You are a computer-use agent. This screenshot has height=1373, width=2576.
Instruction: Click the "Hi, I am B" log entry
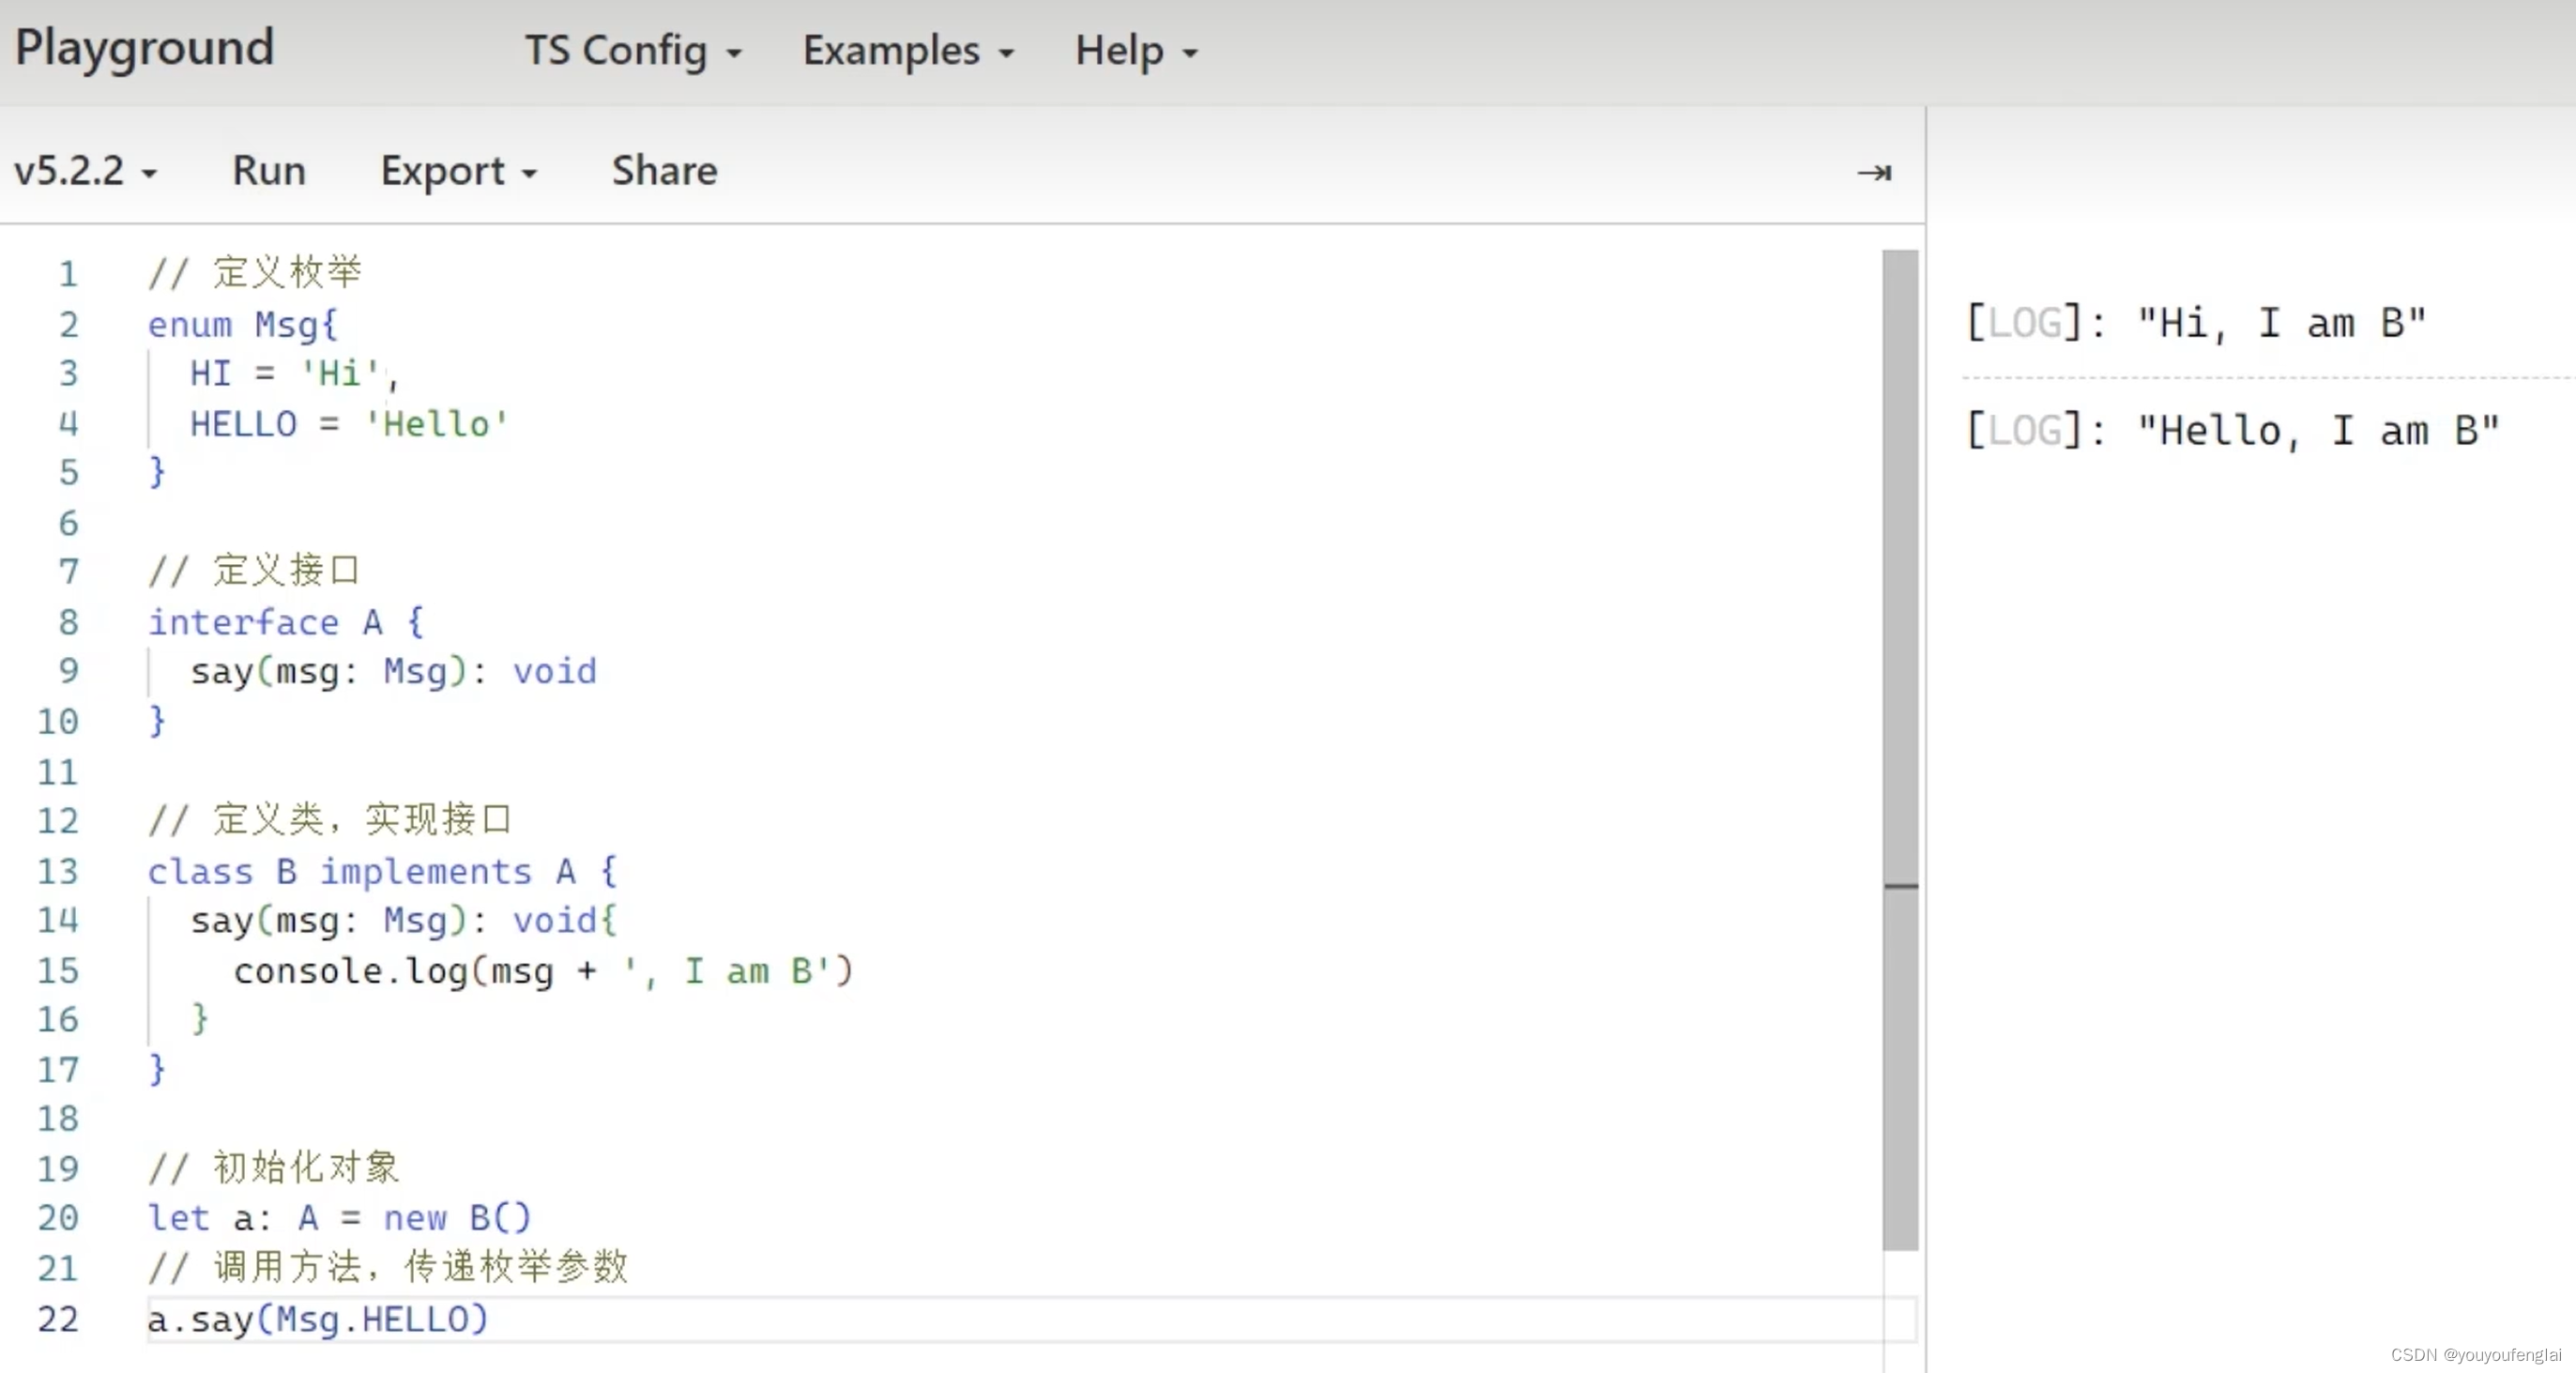[2195, 323]
